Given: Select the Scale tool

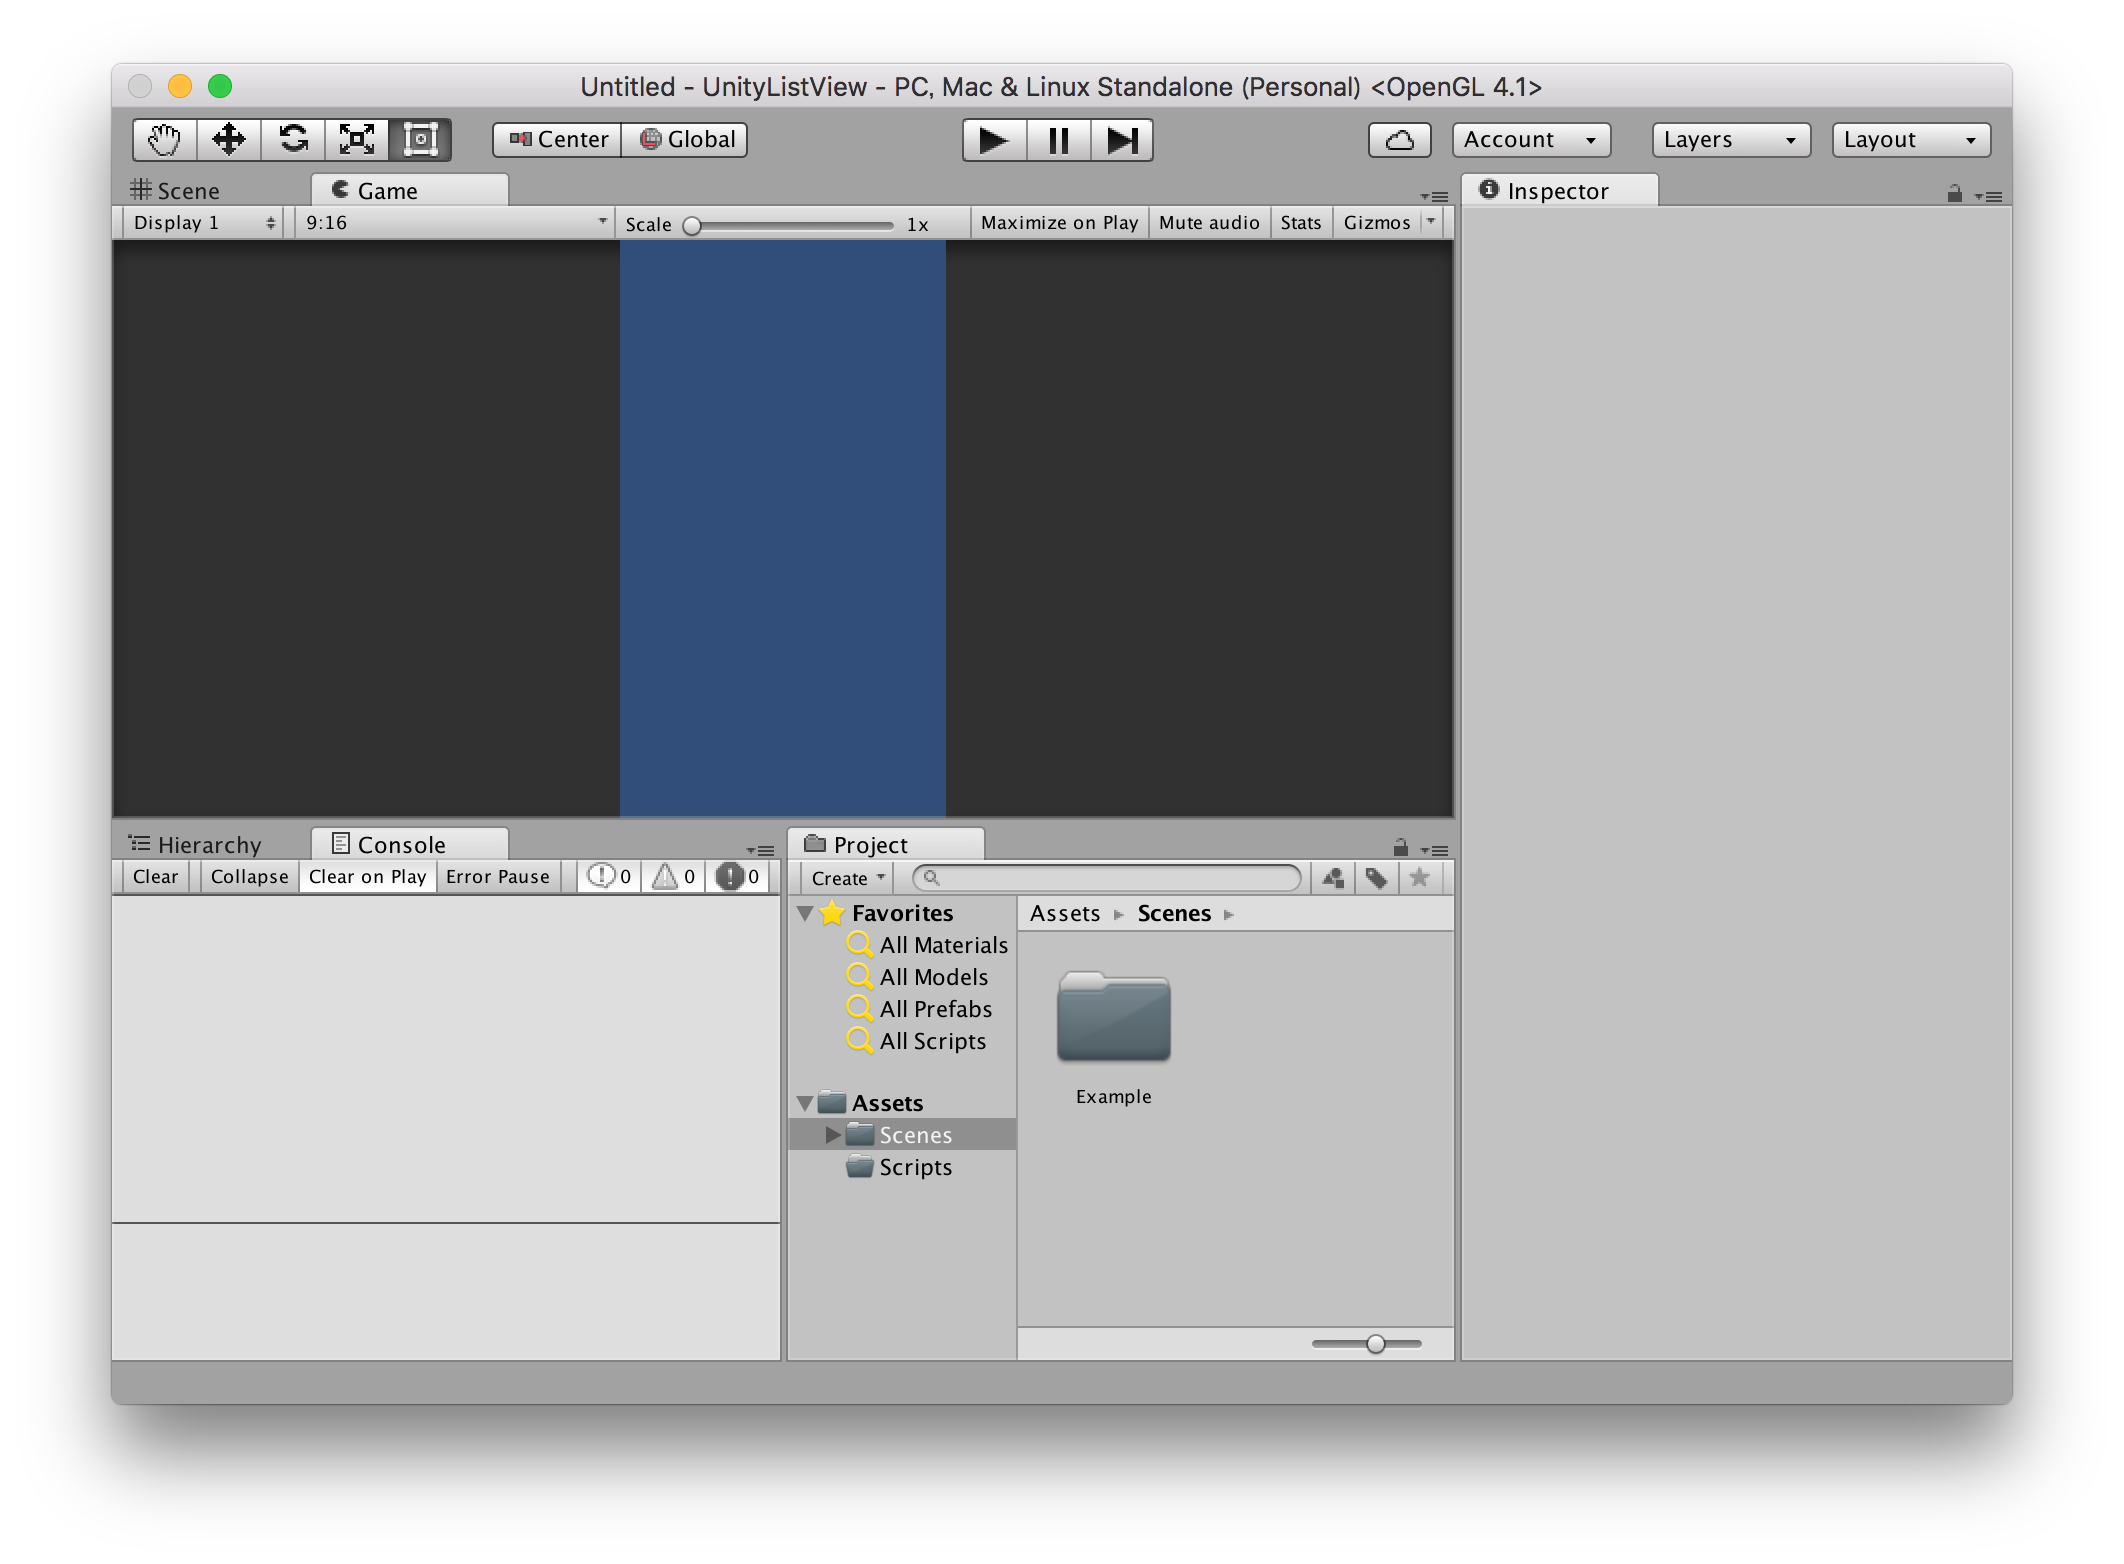Looking at the screenshot, I should (357, 139).
